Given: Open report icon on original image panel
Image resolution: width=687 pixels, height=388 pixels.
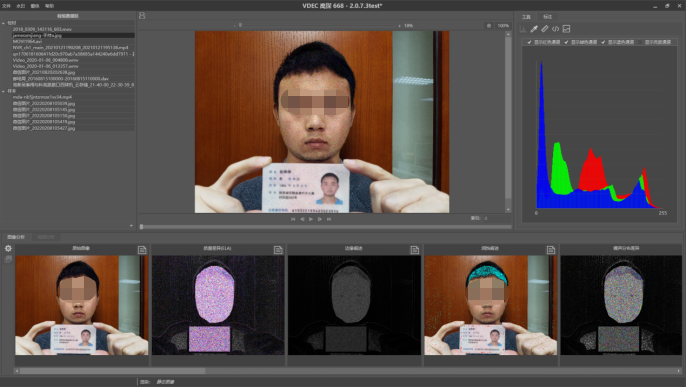Looking at the screenshot, I should [x=142, y=250].
